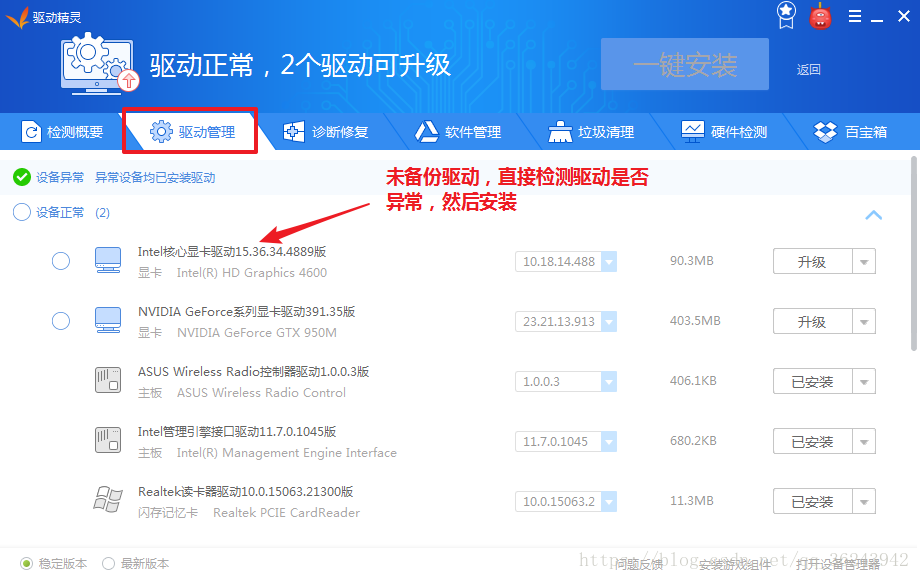Click Windows flag icon for Realtek读卡器驱动

pos(108,500)
